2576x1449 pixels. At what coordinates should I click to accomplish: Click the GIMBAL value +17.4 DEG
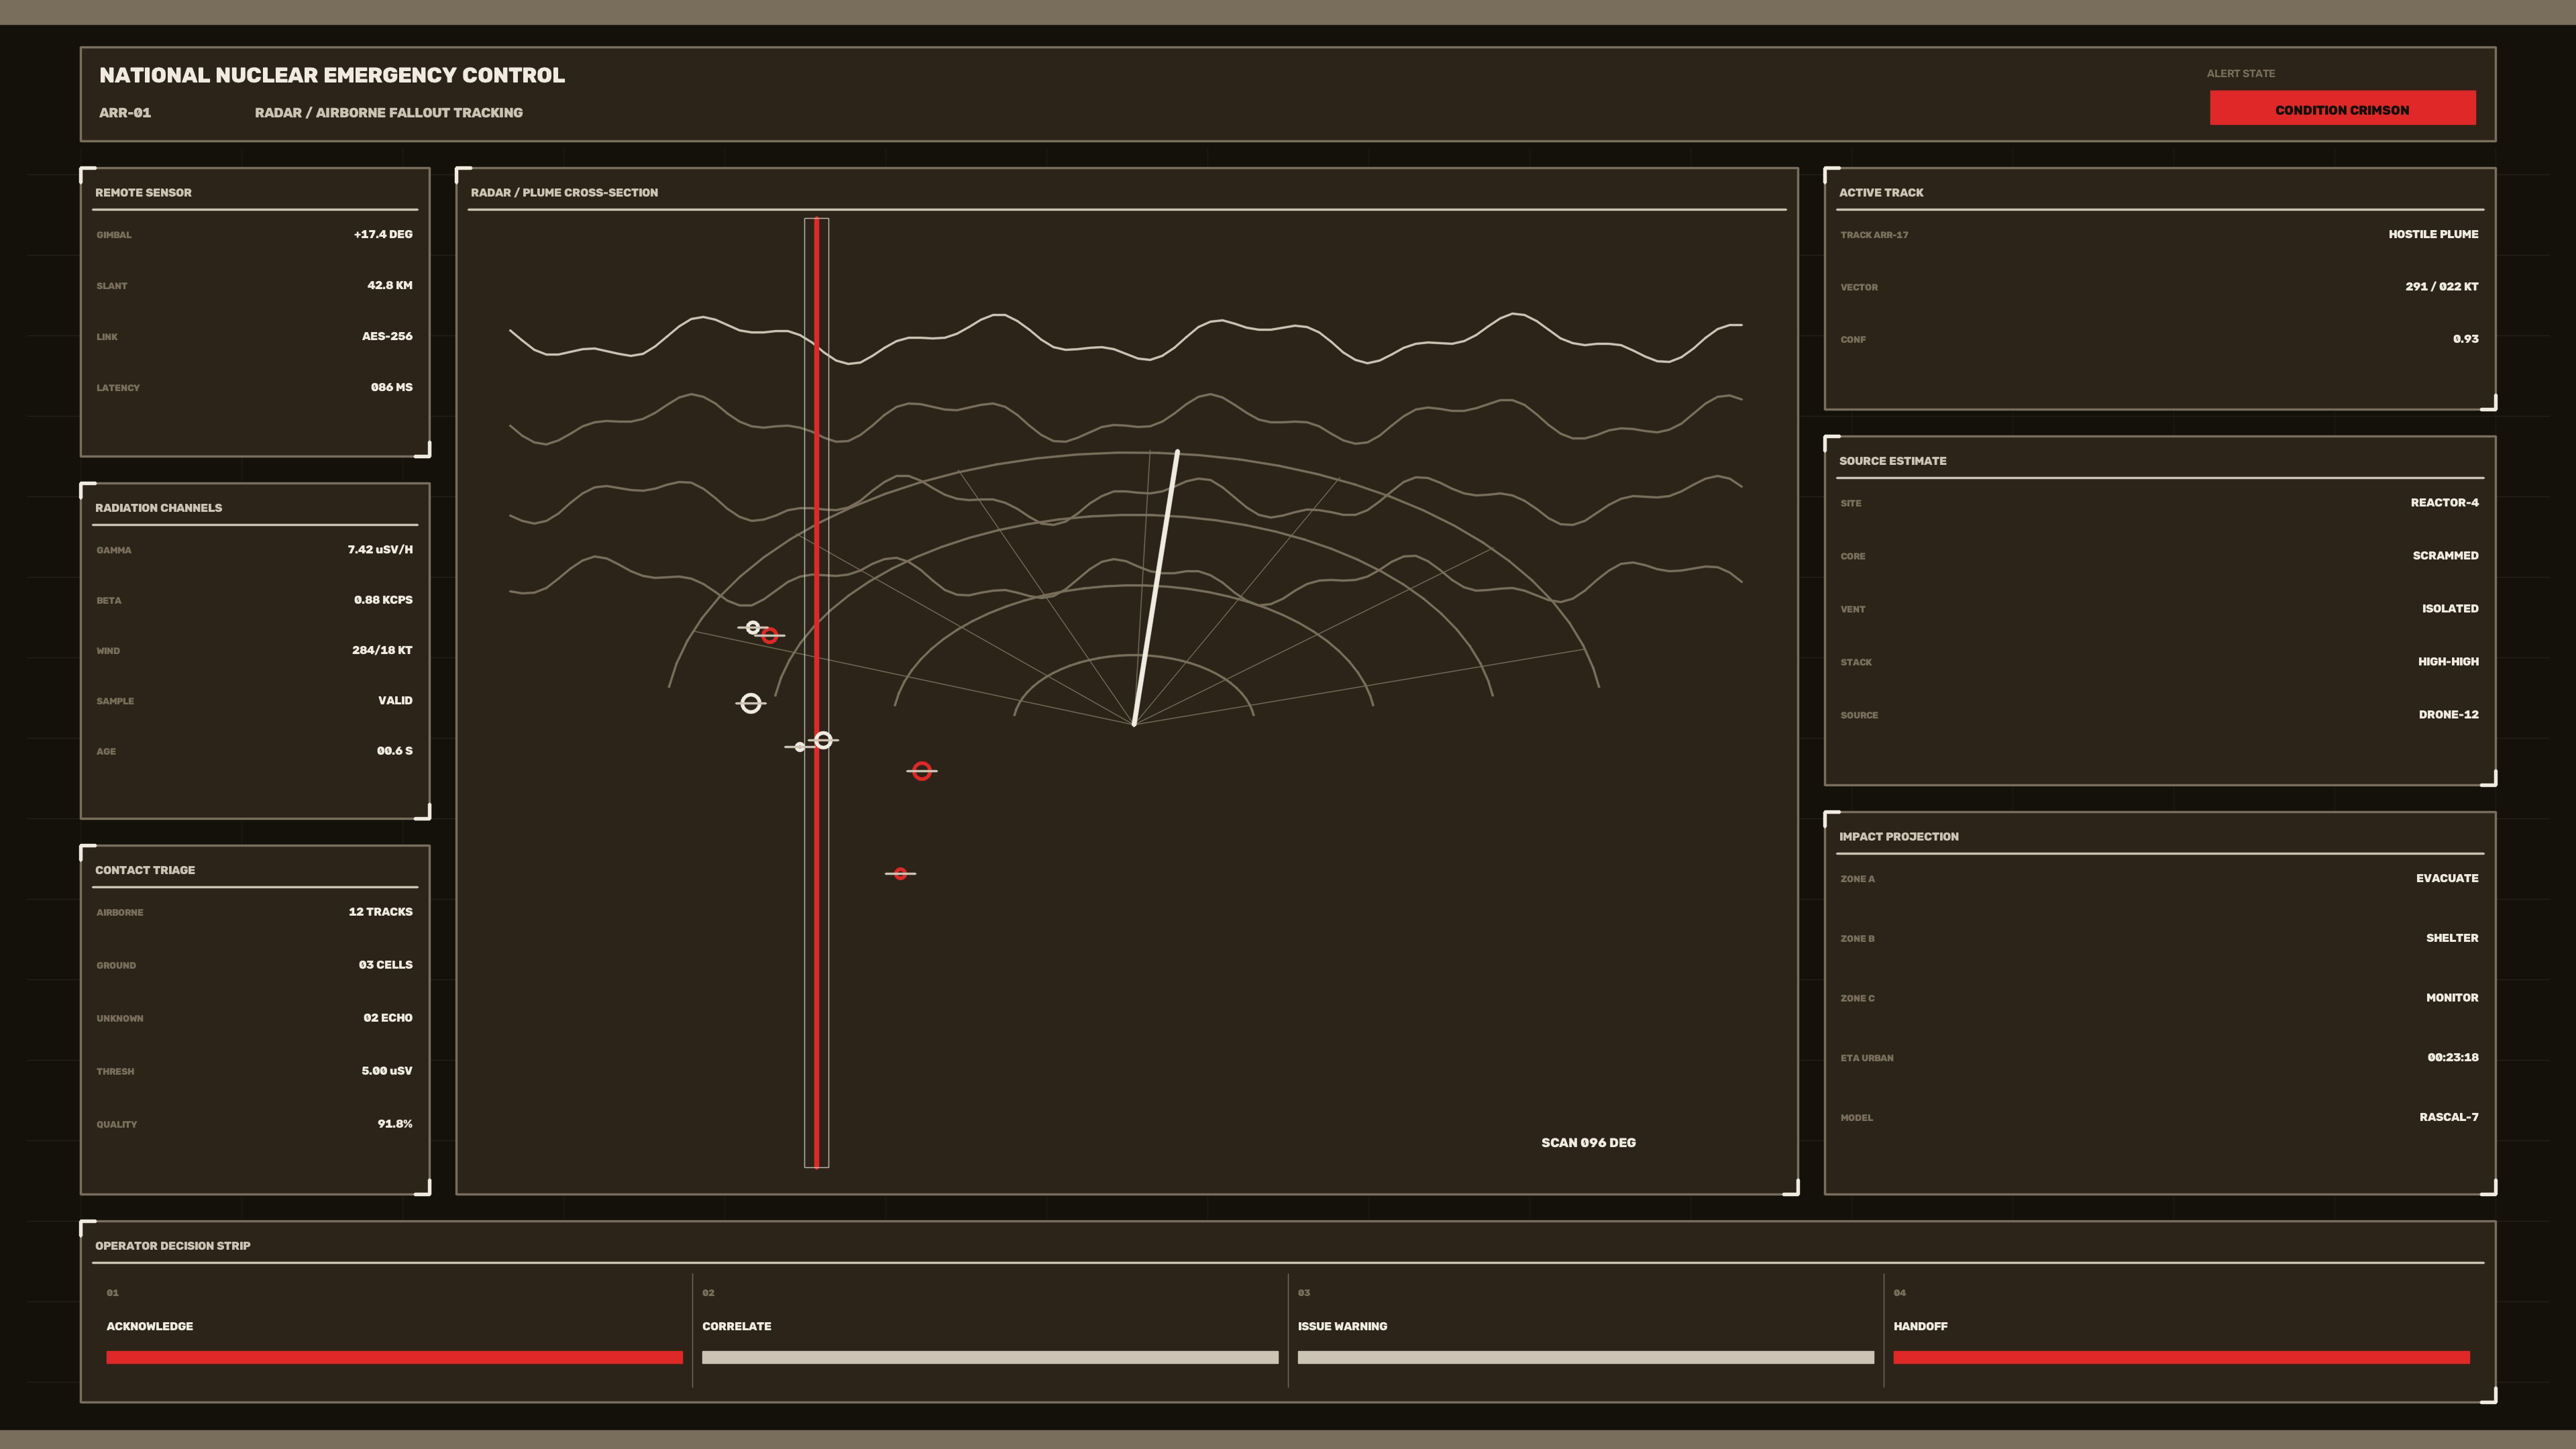[x=383, y=235]
